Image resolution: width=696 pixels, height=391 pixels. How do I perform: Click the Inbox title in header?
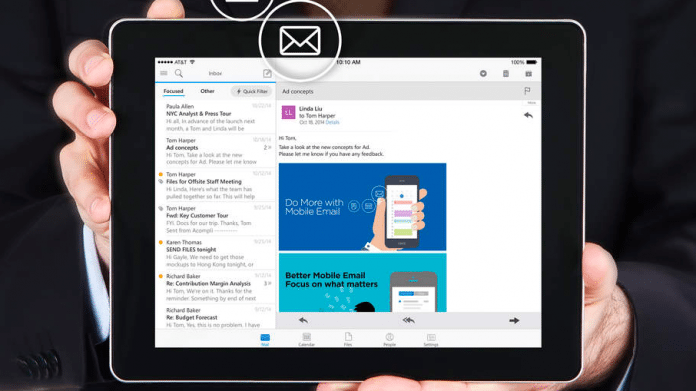coord(215,74)
